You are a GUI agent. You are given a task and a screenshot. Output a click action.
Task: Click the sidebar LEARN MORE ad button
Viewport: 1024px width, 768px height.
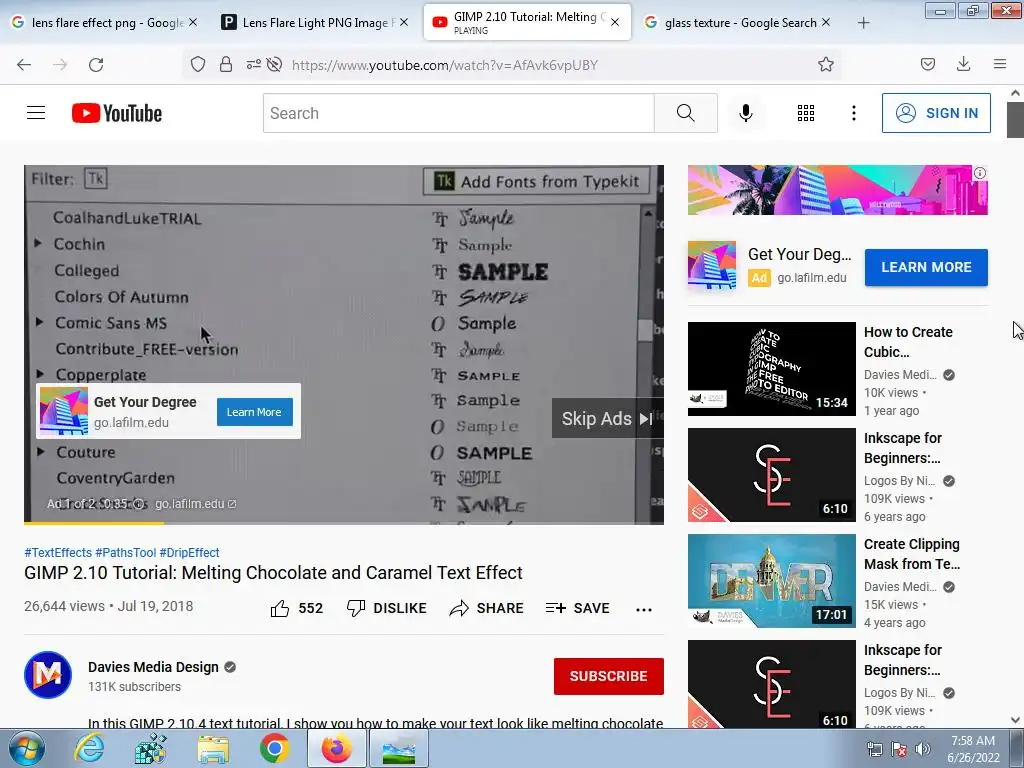[x=926, y=267]
